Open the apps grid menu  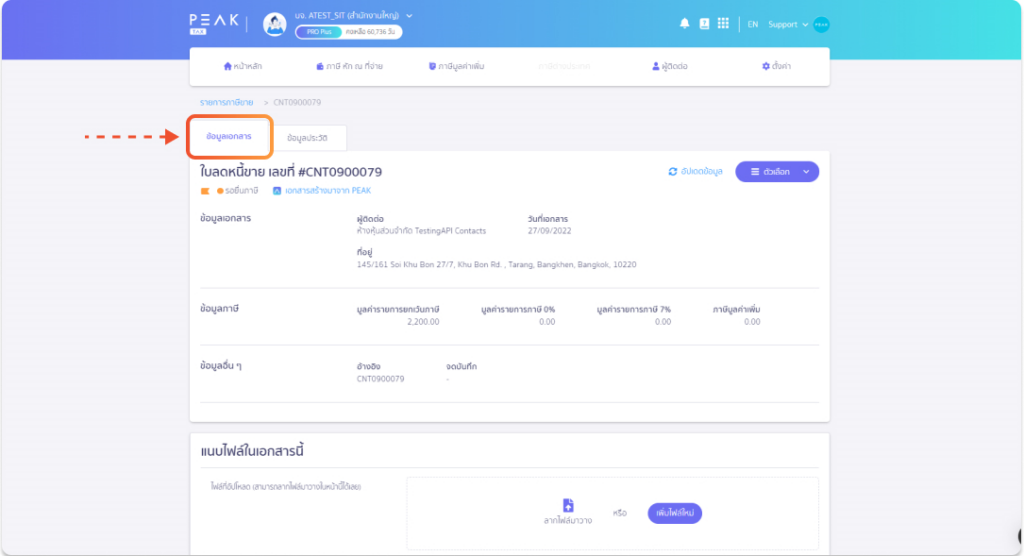723,24
